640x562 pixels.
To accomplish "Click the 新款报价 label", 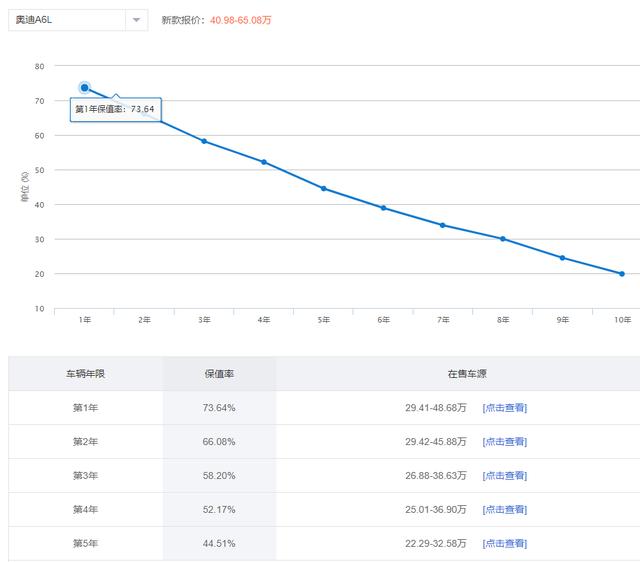I will [183, 20].
